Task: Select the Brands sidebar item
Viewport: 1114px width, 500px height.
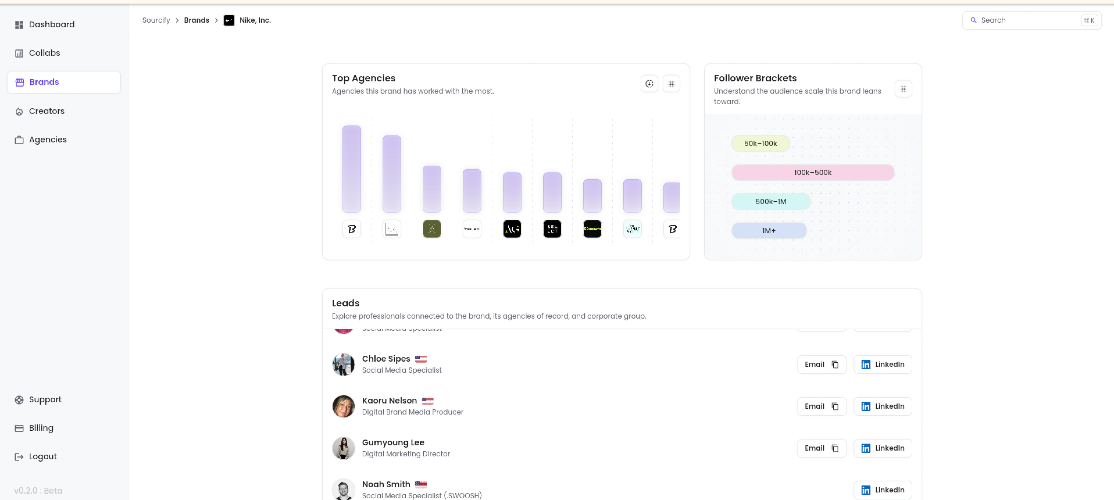Action: [64, 82]
